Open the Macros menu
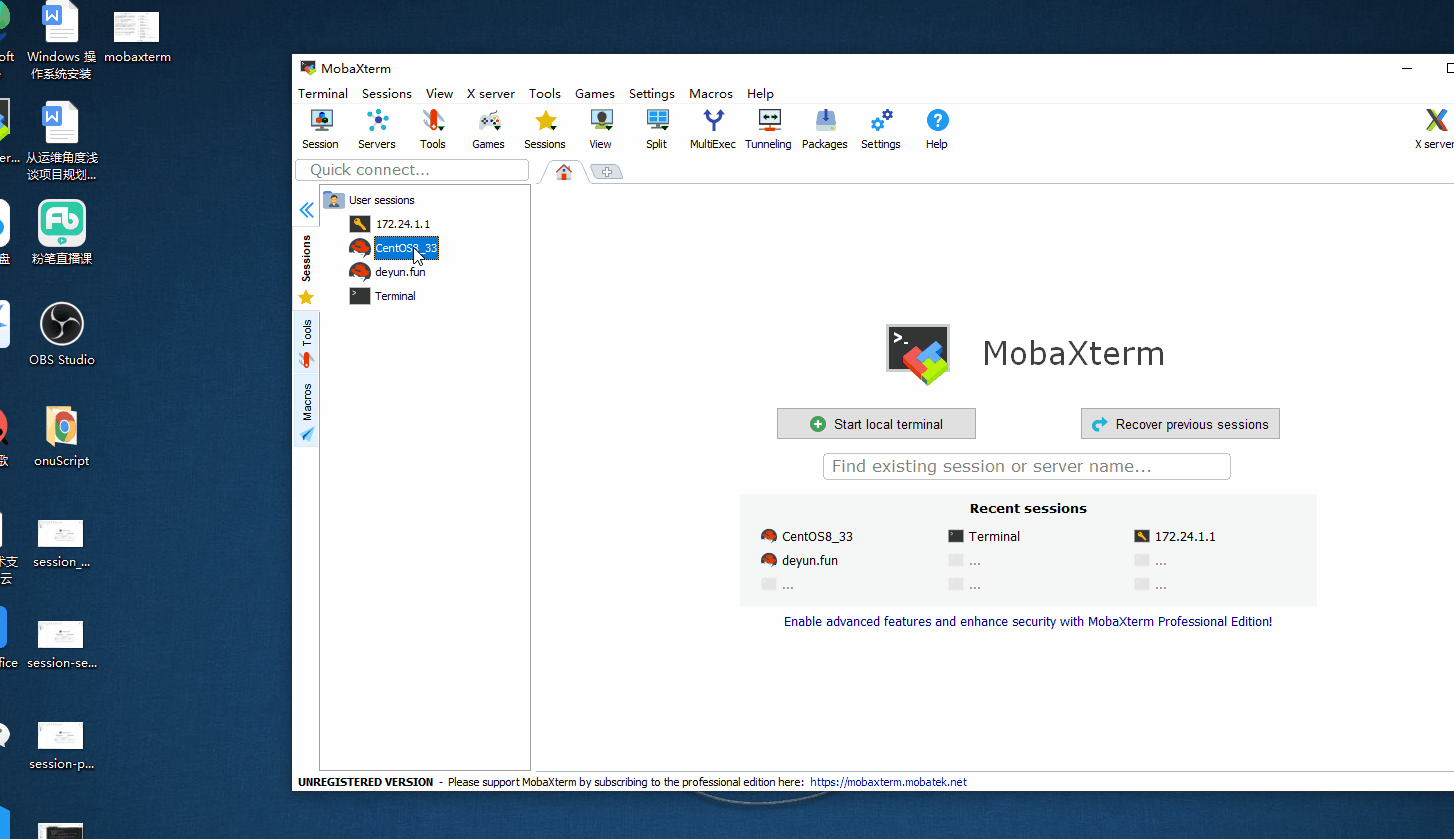Image resolution: width=1454 pixels, height=839 pixels. (711, 93)
